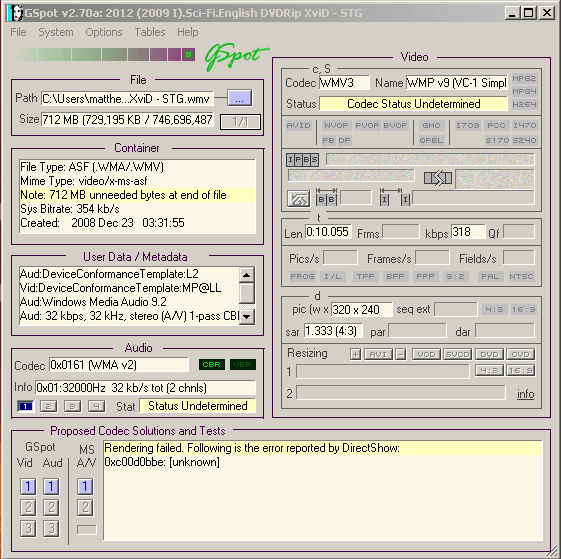Click the PAL indicator
The width and height of the screenshot is (561, 559).
(490, 276)
